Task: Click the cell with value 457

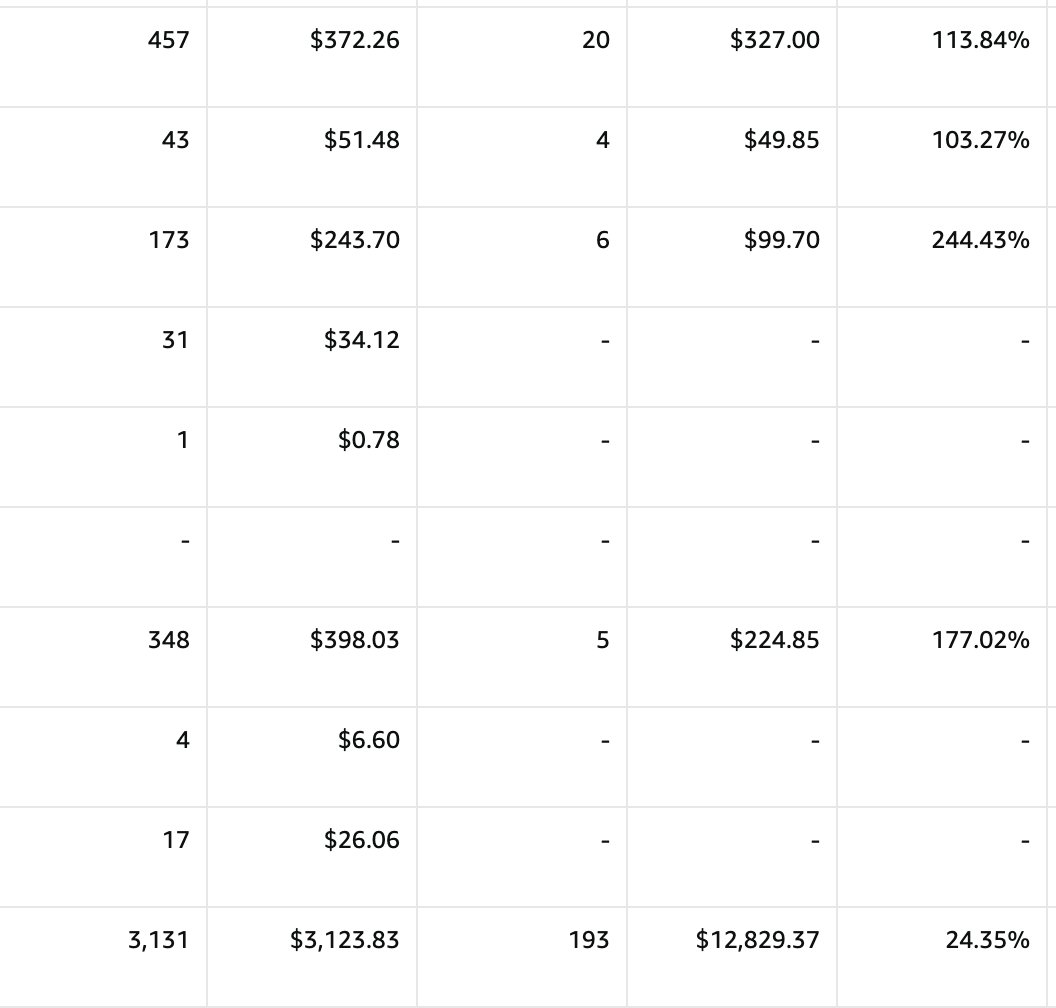Action: pyautogui.click(x=102, y=57)
